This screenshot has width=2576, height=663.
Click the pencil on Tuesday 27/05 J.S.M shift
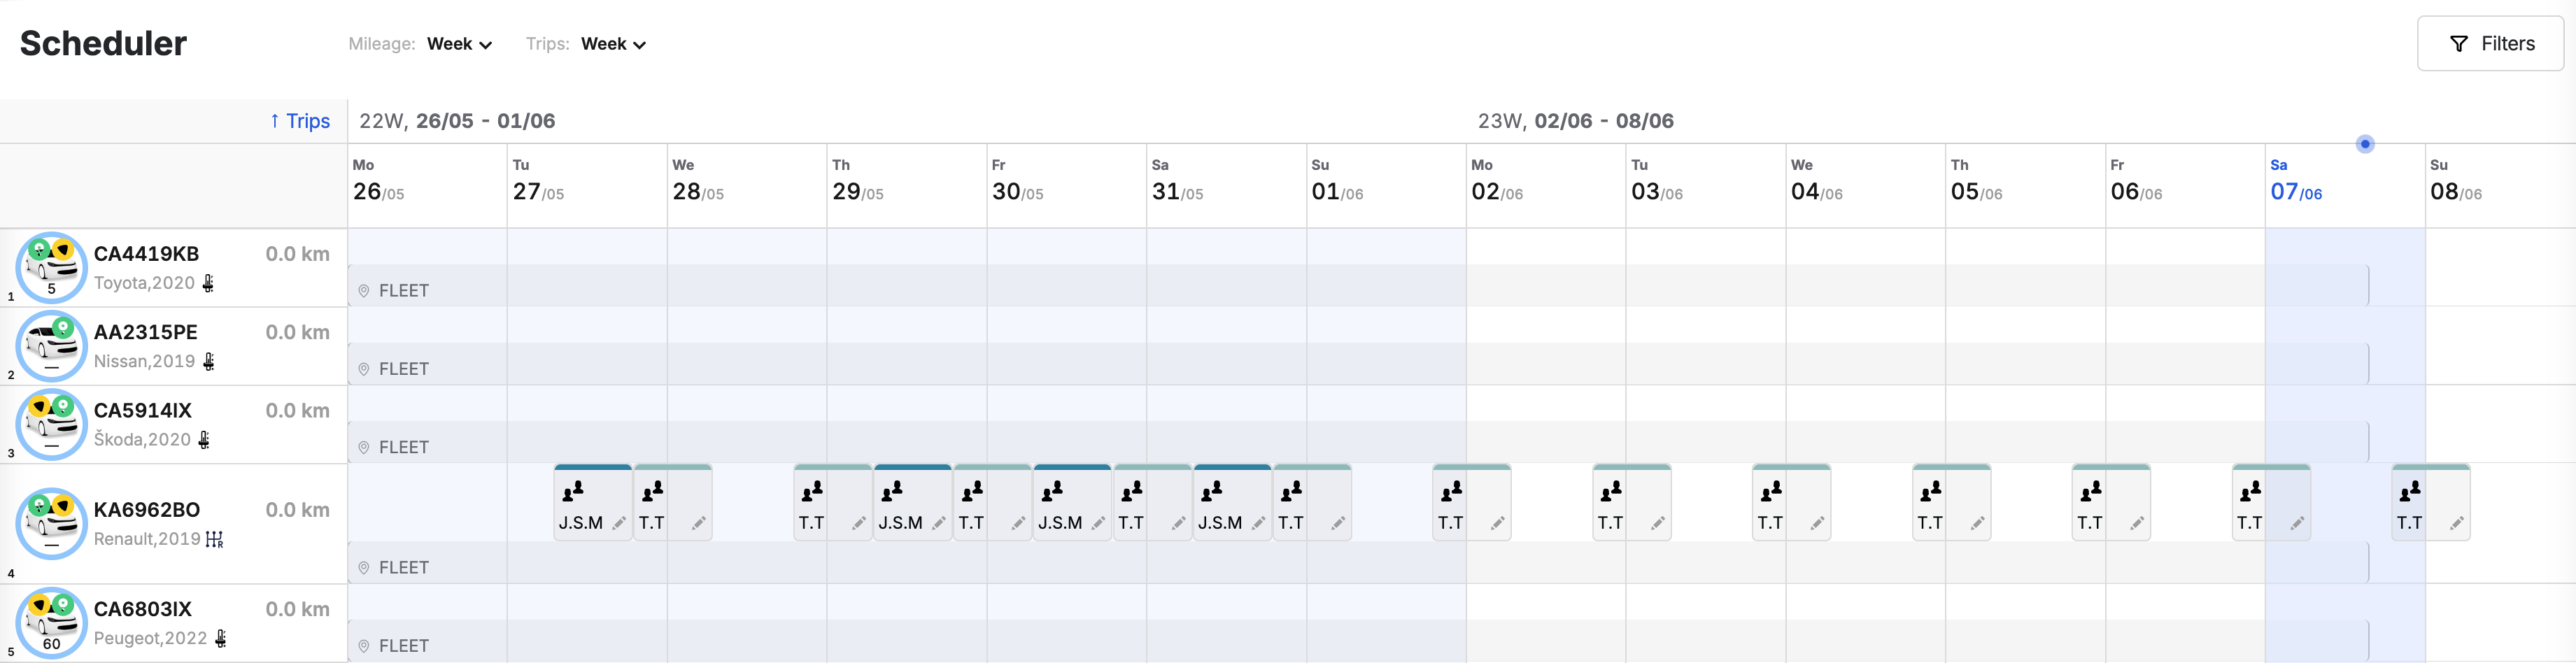point(619,523)
